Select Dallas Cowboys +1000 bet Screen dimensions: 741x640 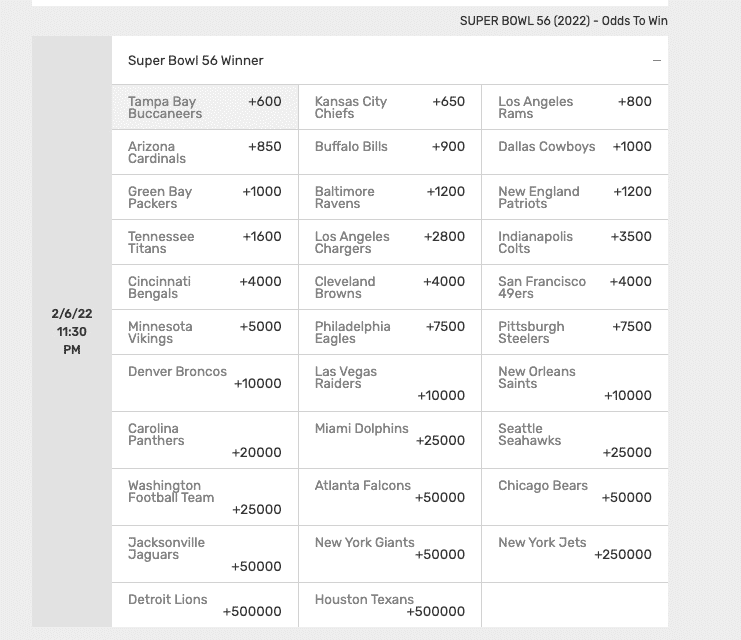coord(575,152)
